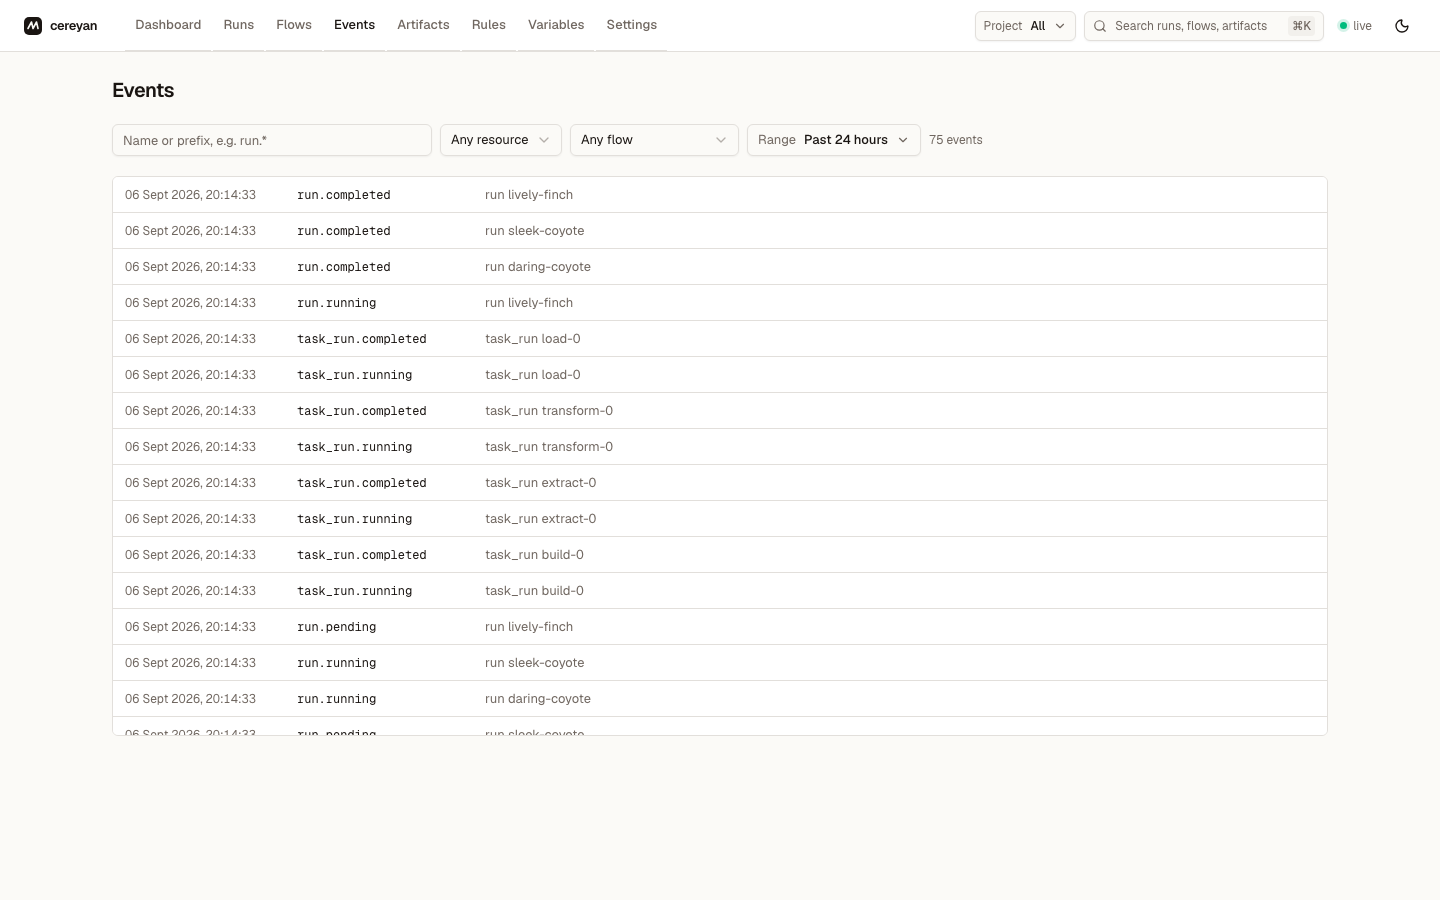Open the run.running row for lively-finch
The height and width of the screenshot is (900, 1440).
[720, 303]
